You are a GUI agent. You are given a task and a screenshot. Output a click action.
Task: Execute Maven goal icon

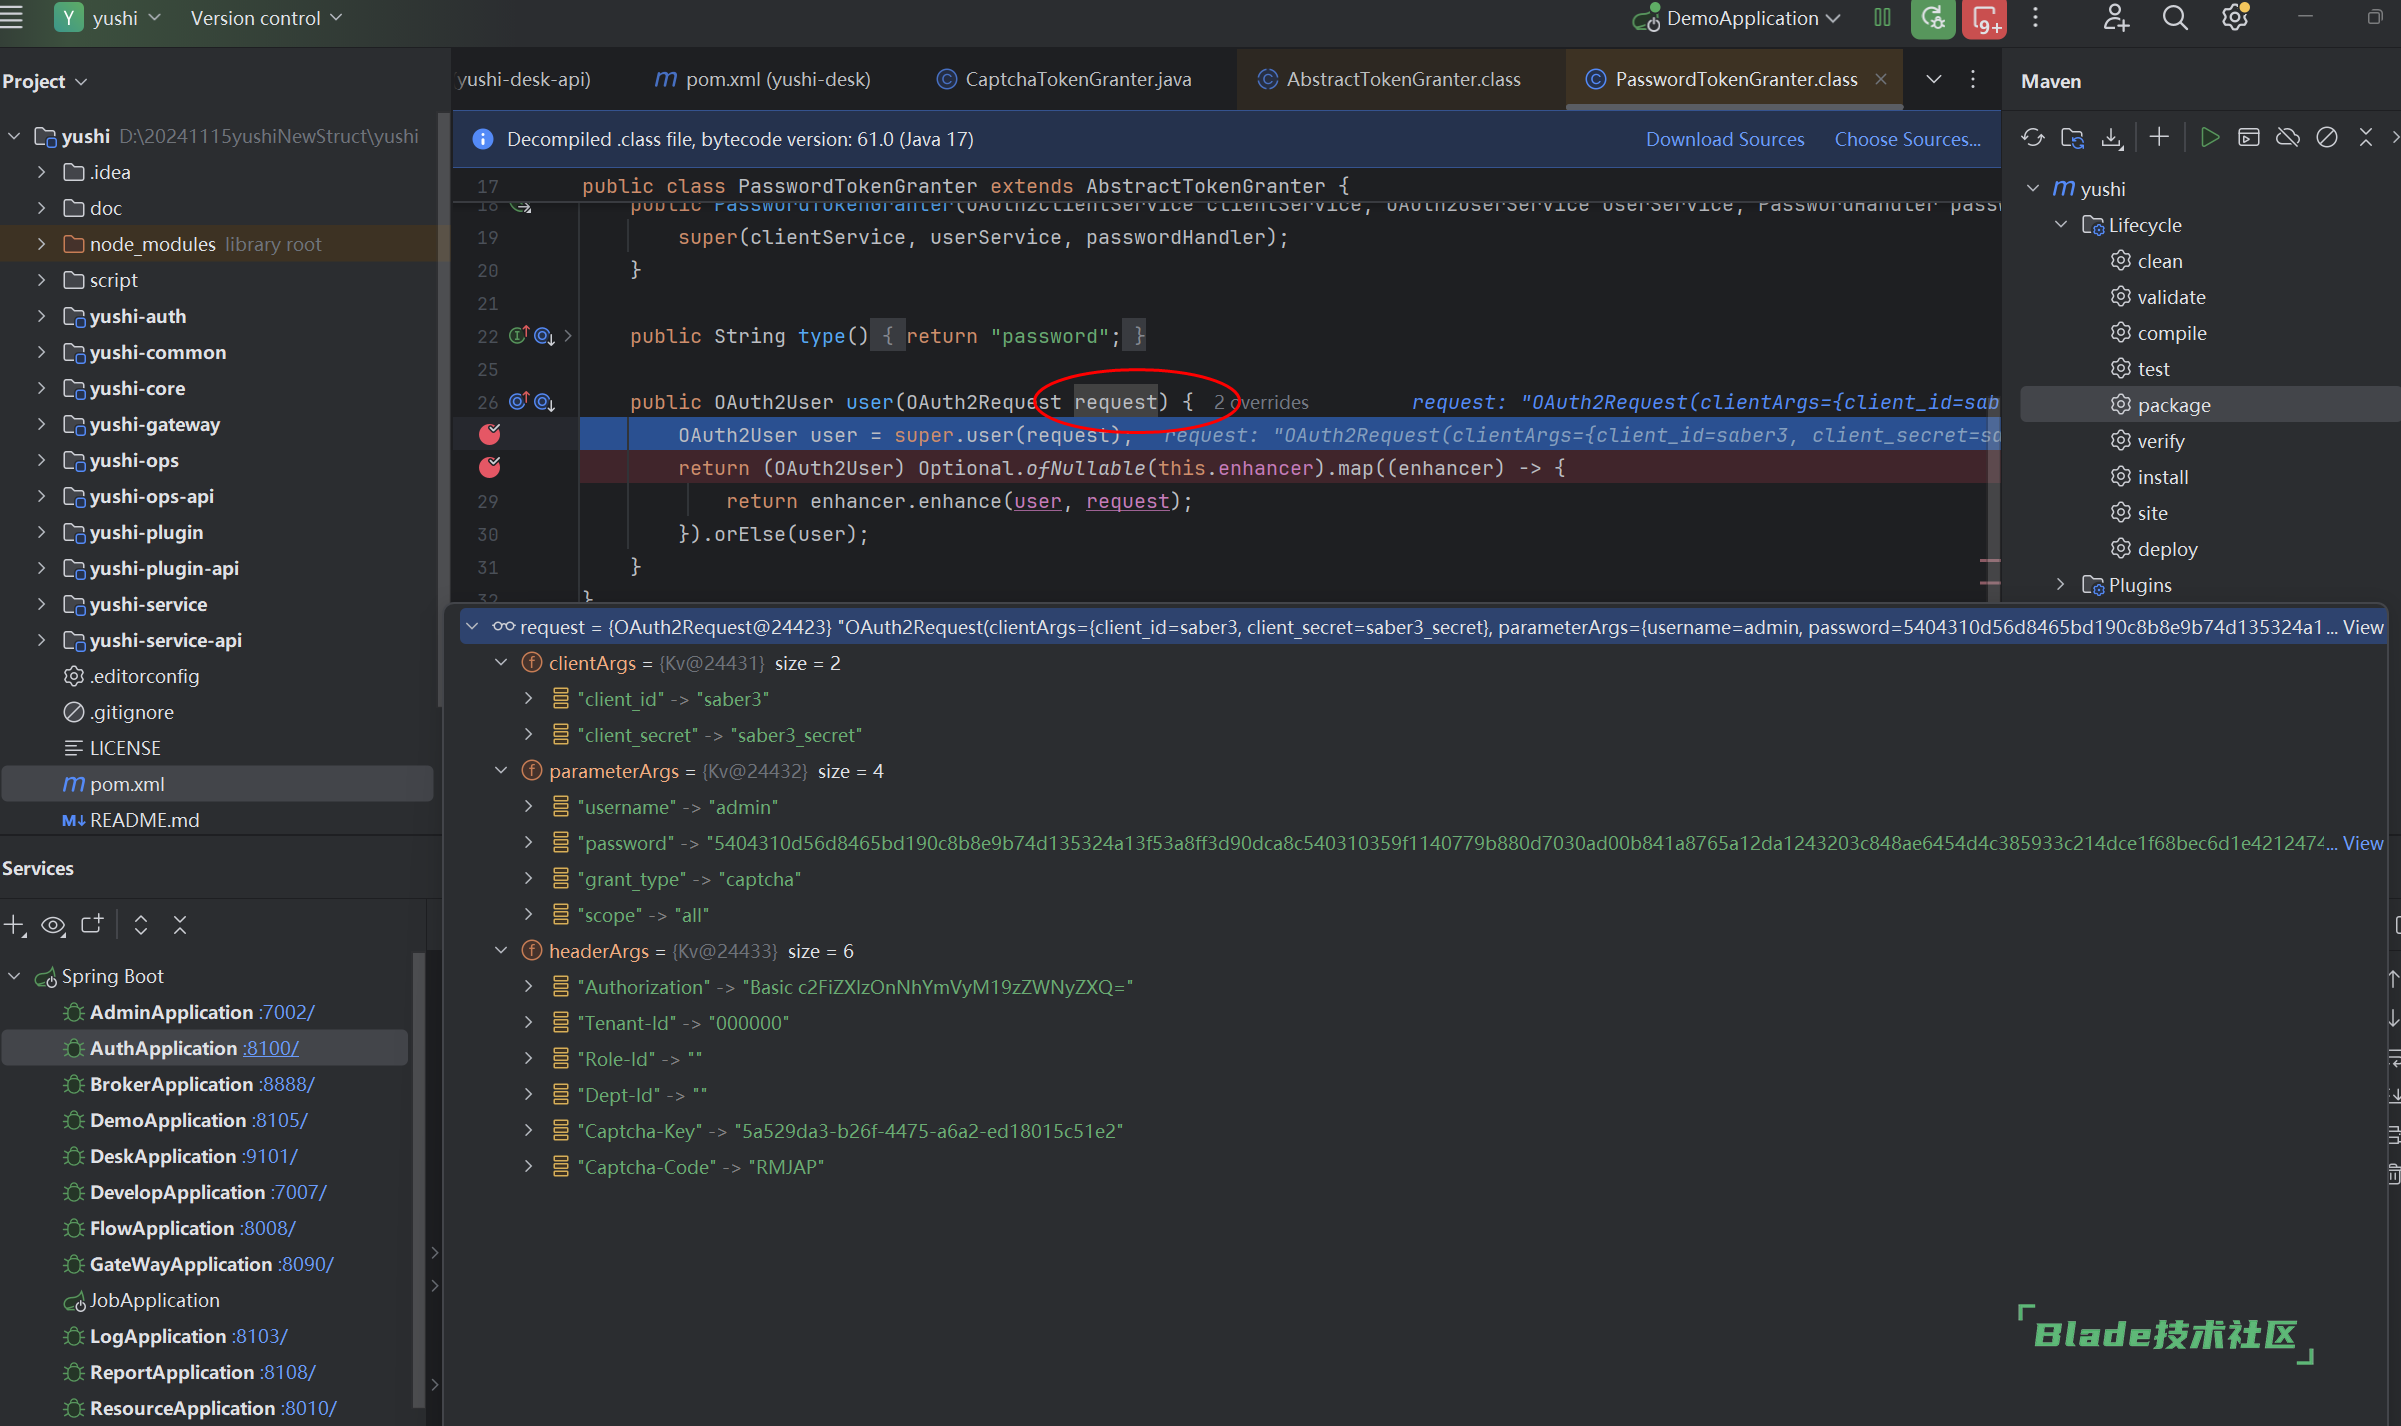coord(2249,137)
